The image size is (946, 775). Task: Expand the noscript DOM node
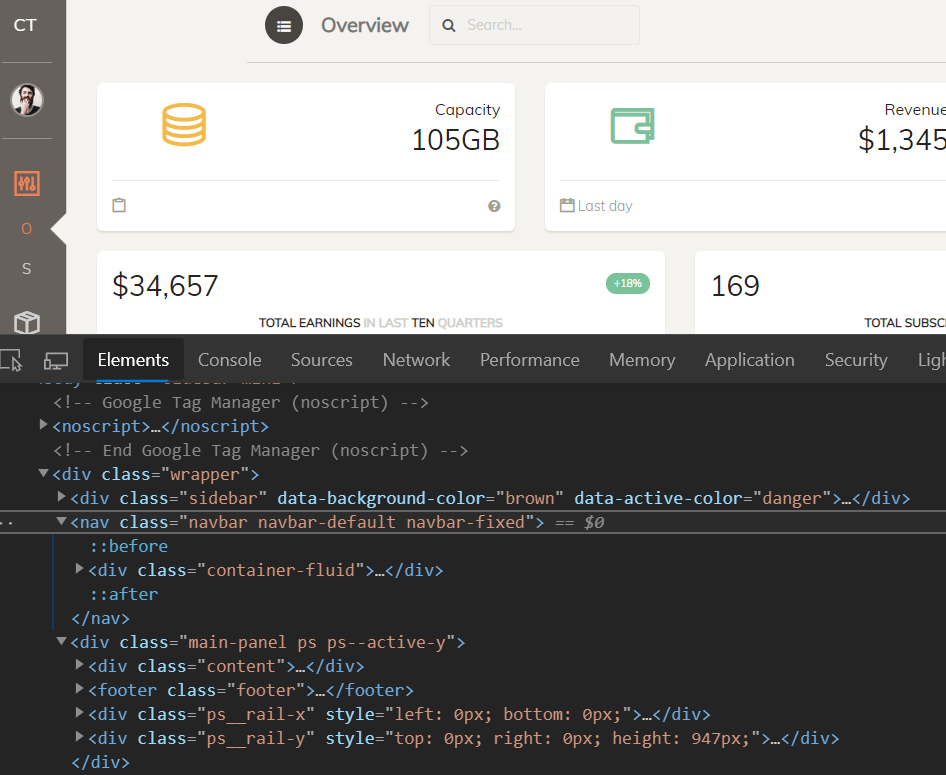(43, 425)
